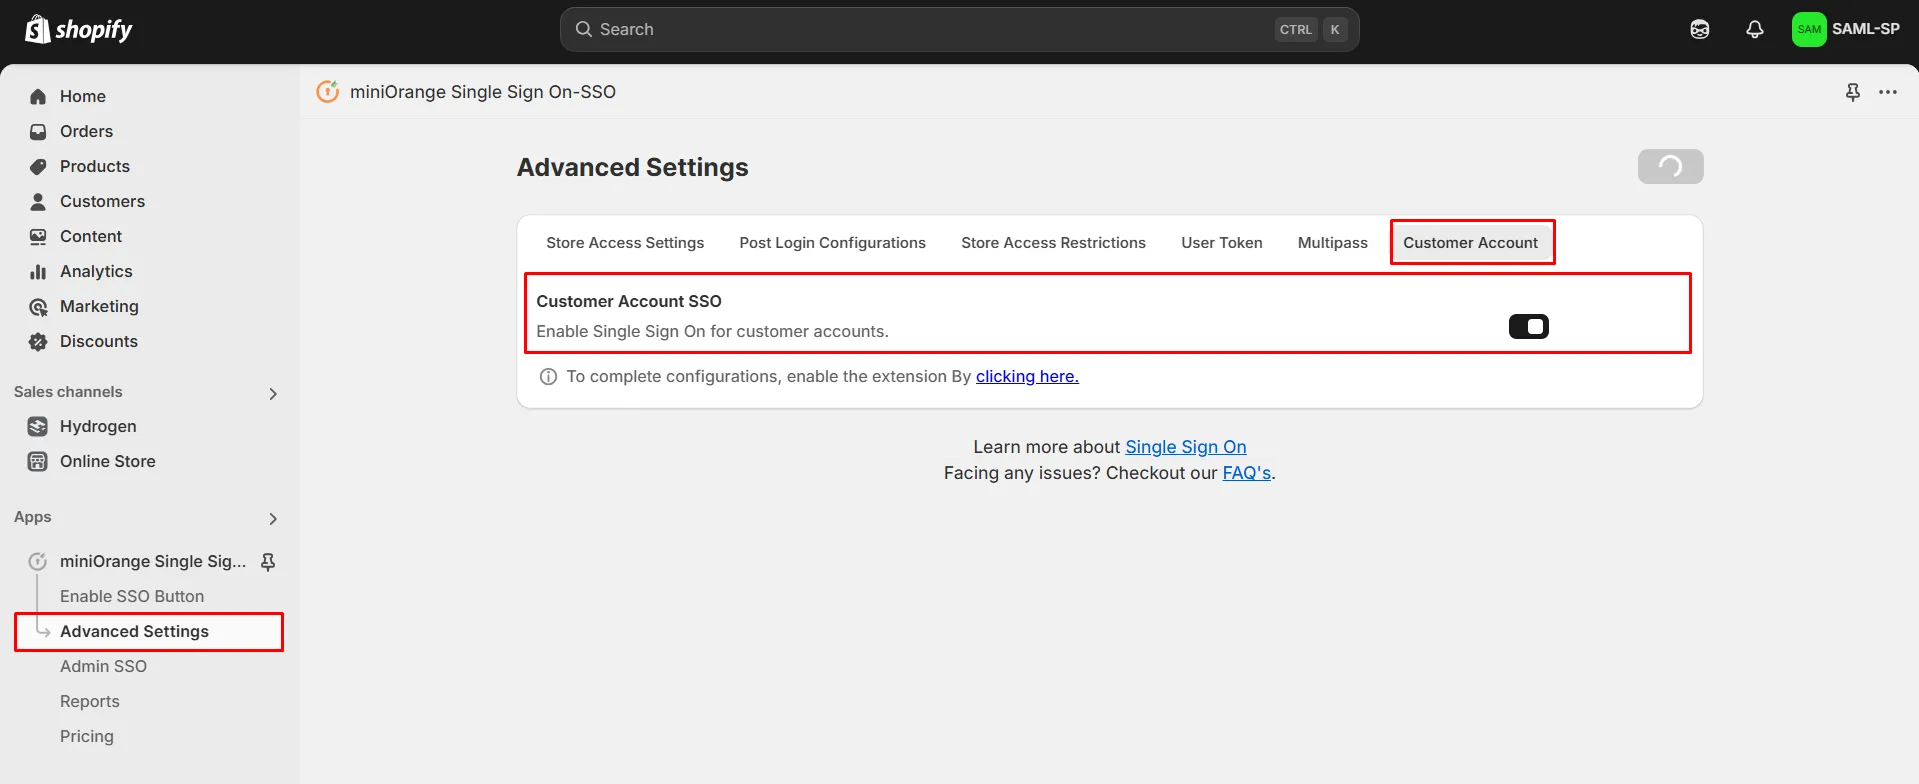Switch to Store Access Settings tab
Image resolution: width=1919 pixels, height=784 pixels.
coord(625,243)
